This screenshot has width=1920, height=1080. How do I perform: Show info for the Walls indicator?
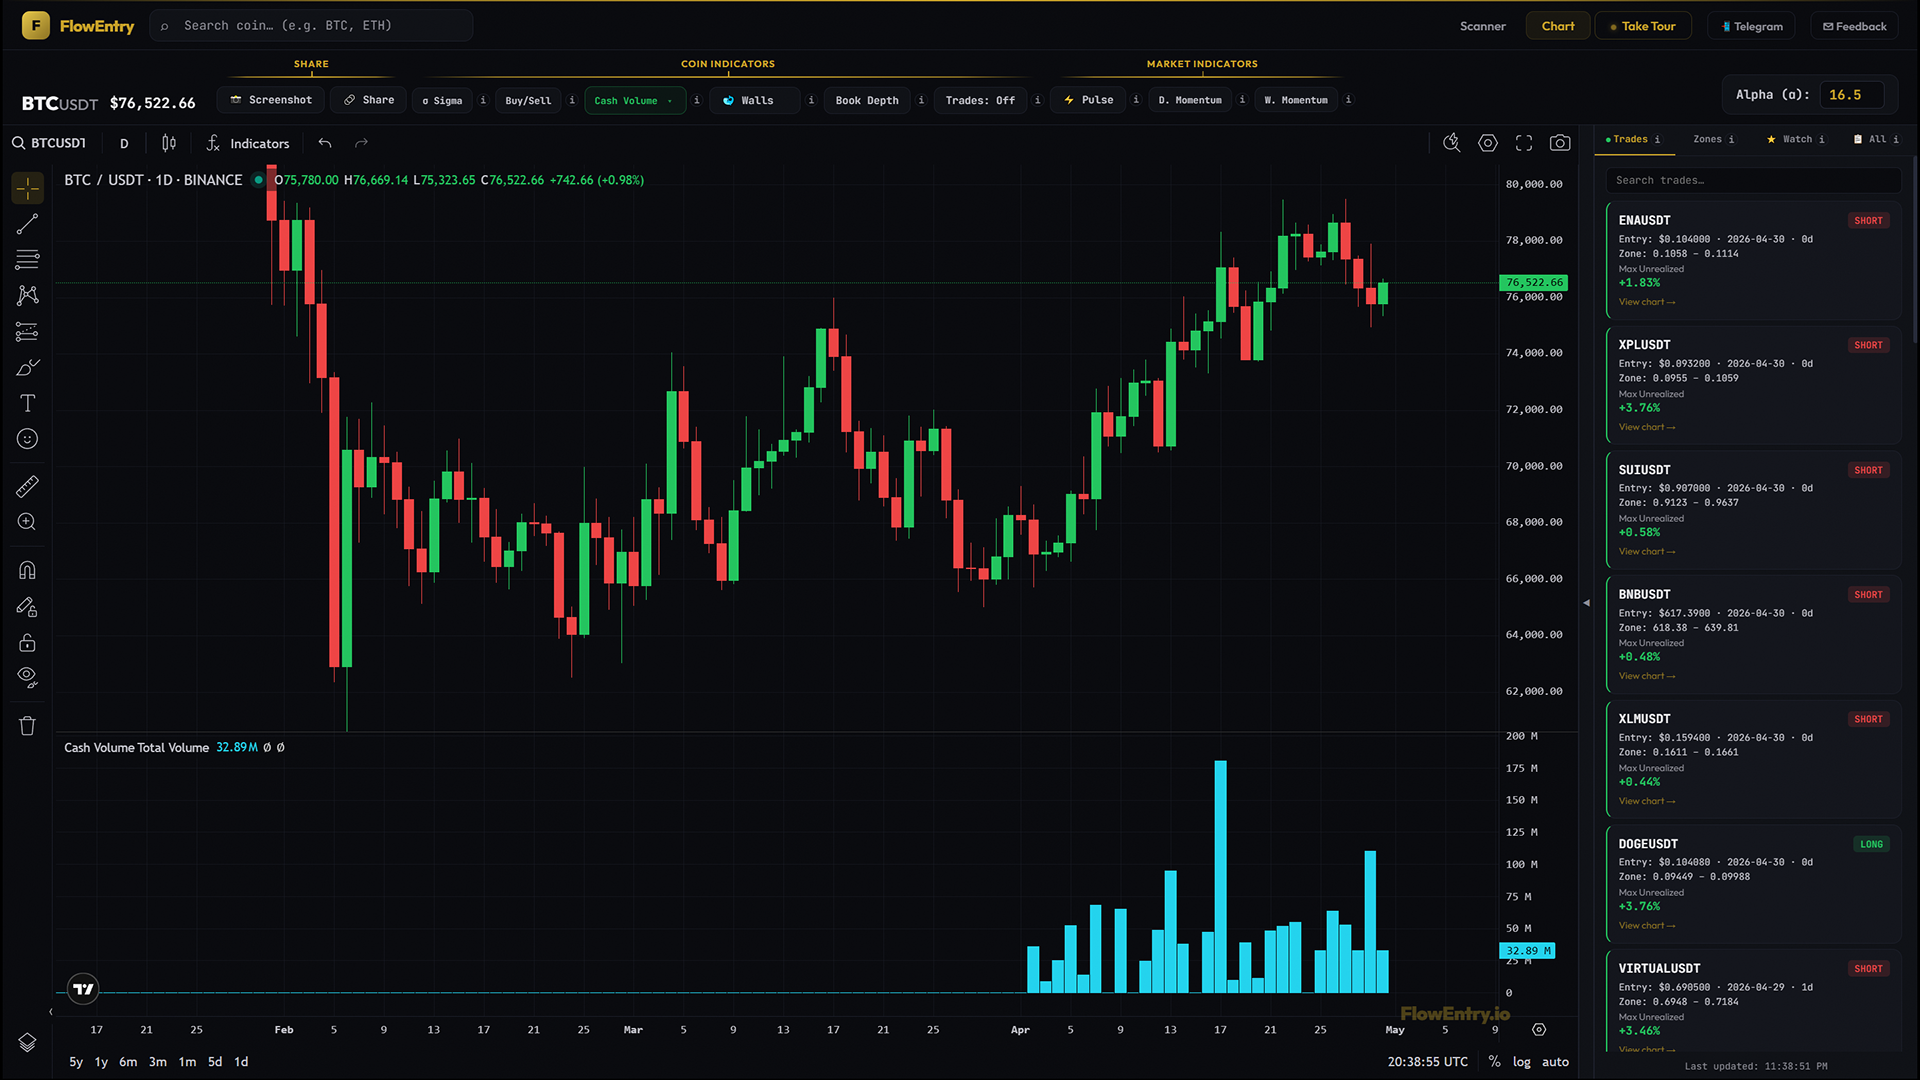coord(811,100)
